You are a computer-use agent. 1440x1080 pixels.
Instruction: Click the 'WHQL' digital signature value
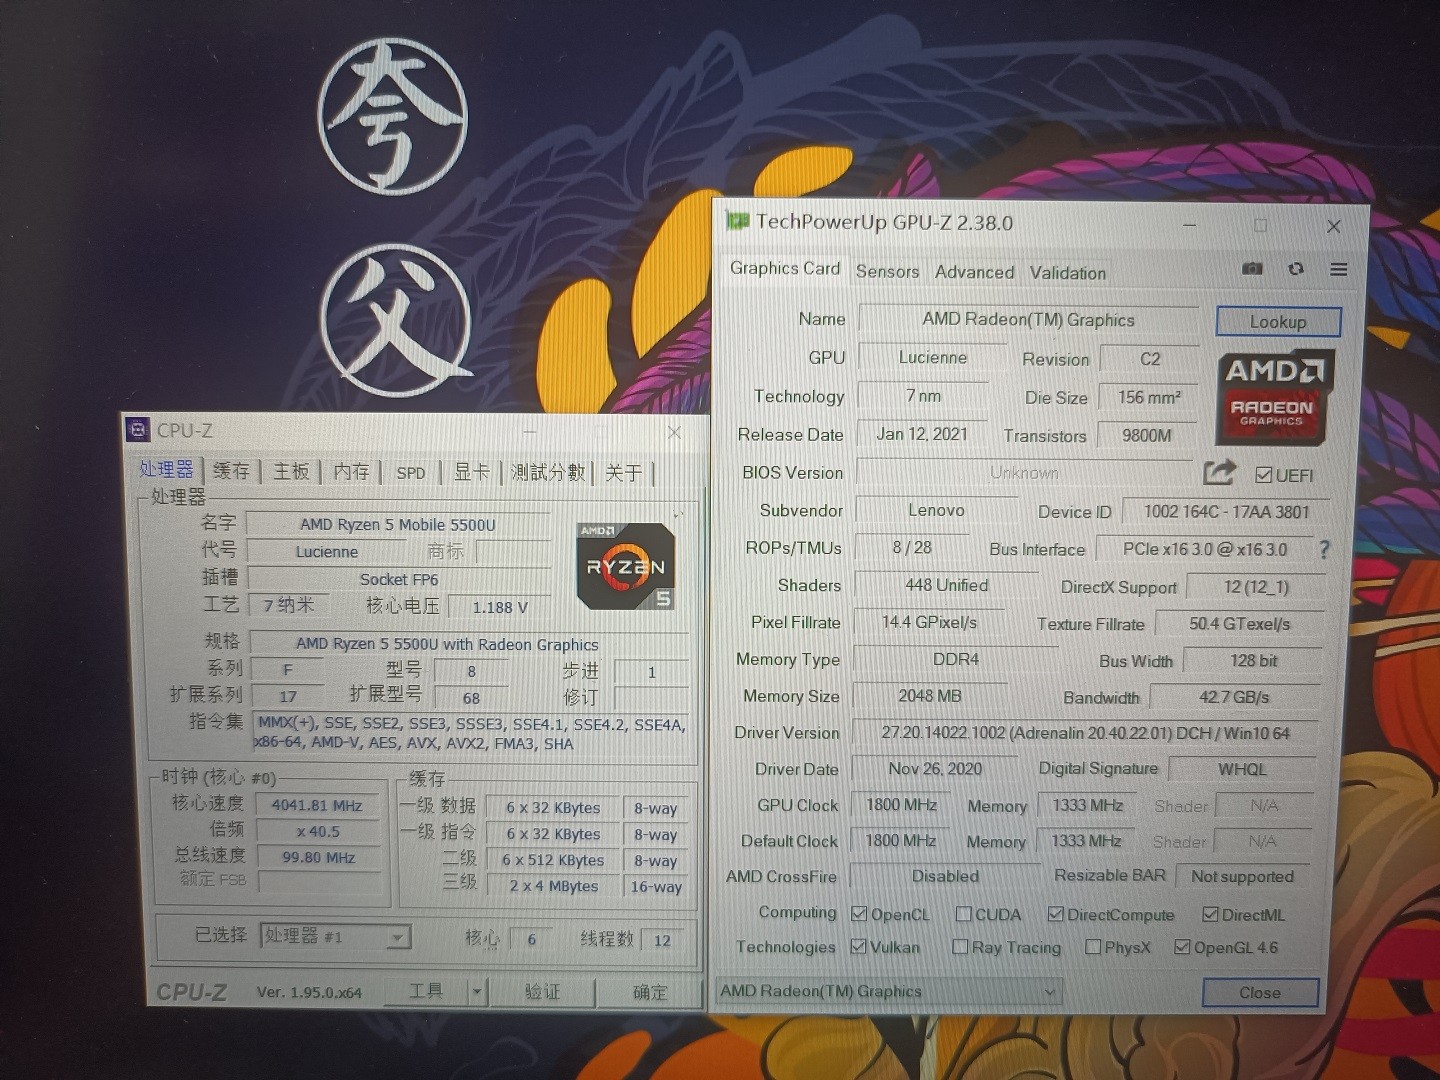click(x=1242, y=769)
